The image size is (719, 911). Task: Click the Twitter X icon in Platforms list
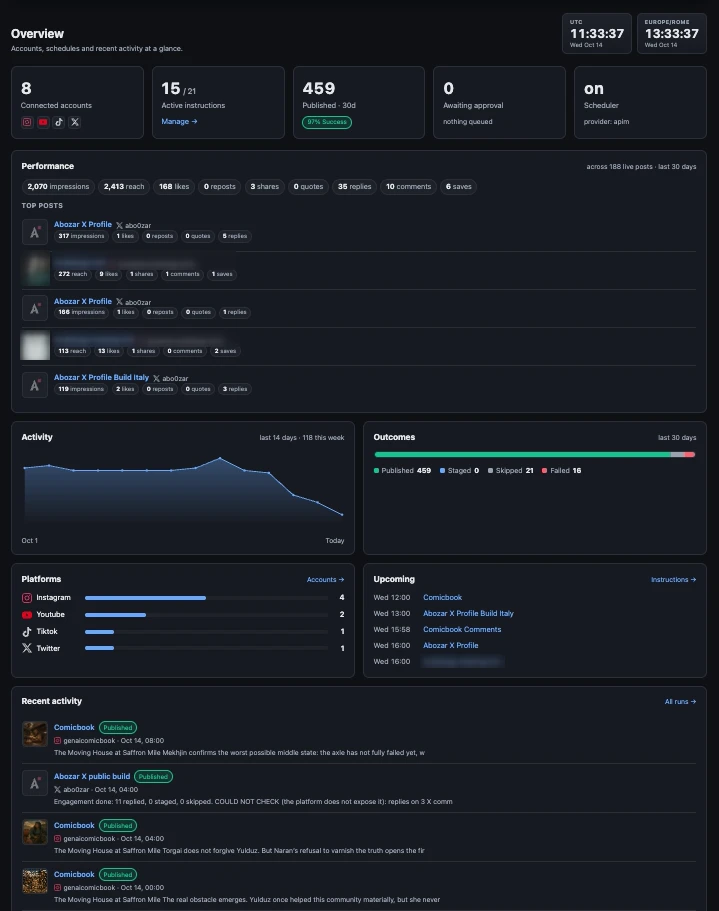[x=27, y=648]
